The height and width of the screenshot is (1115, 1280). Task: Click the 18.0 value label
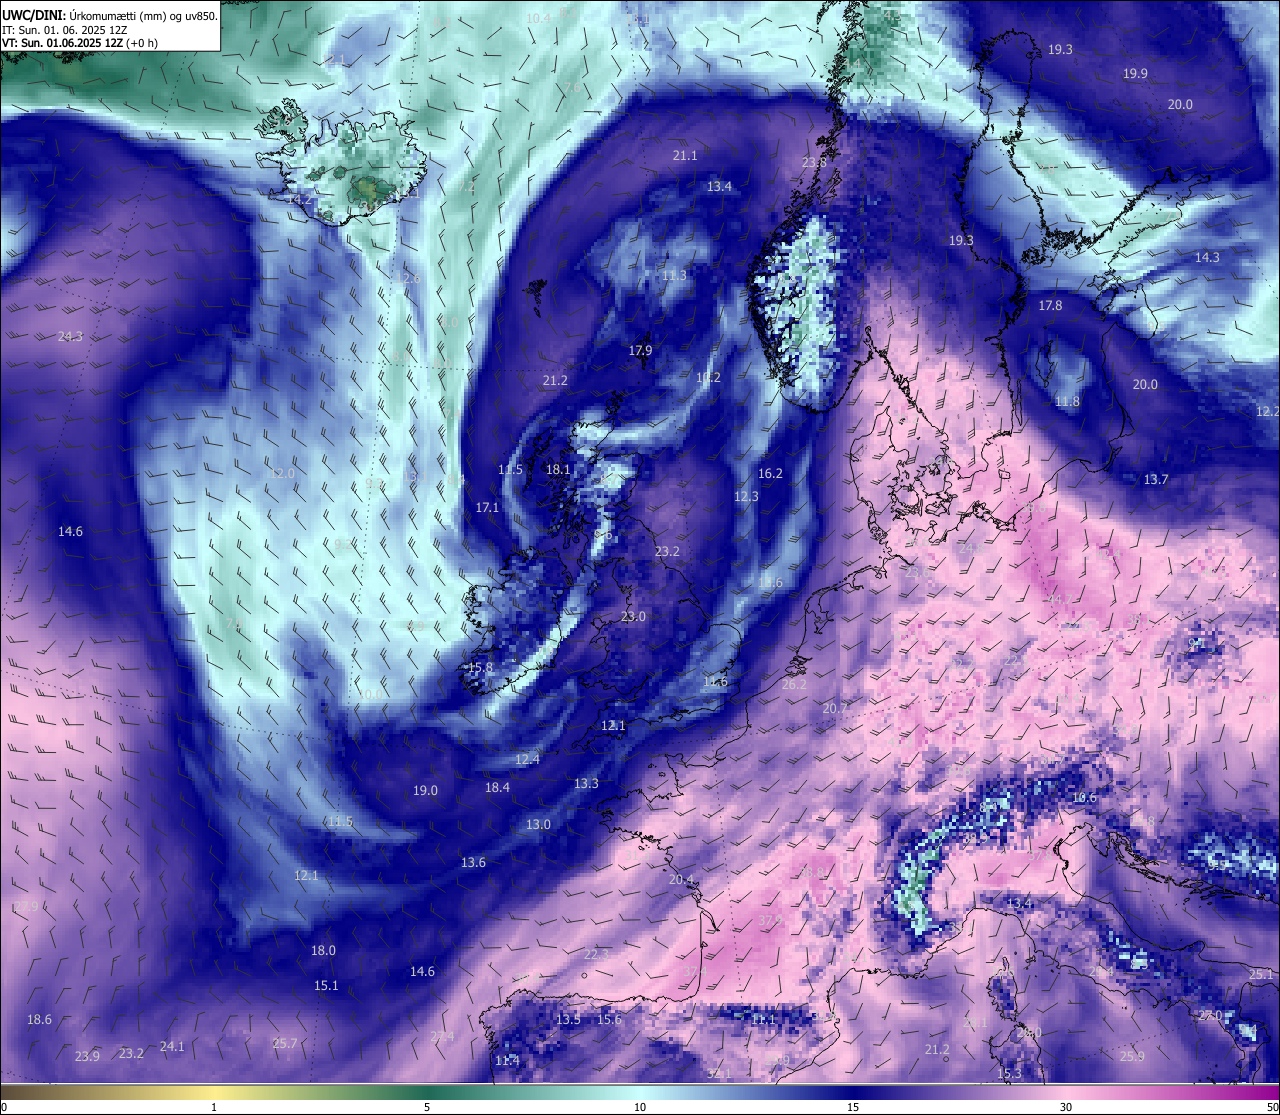pos(323,951)
